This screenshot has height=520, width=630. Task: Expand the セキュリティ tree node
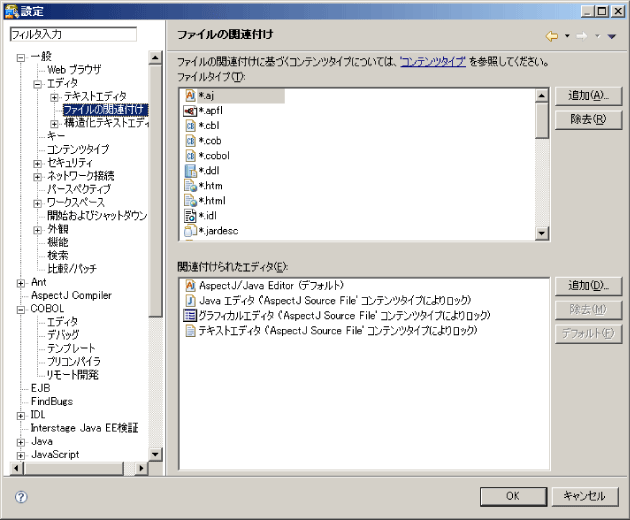tap(37, 164)
